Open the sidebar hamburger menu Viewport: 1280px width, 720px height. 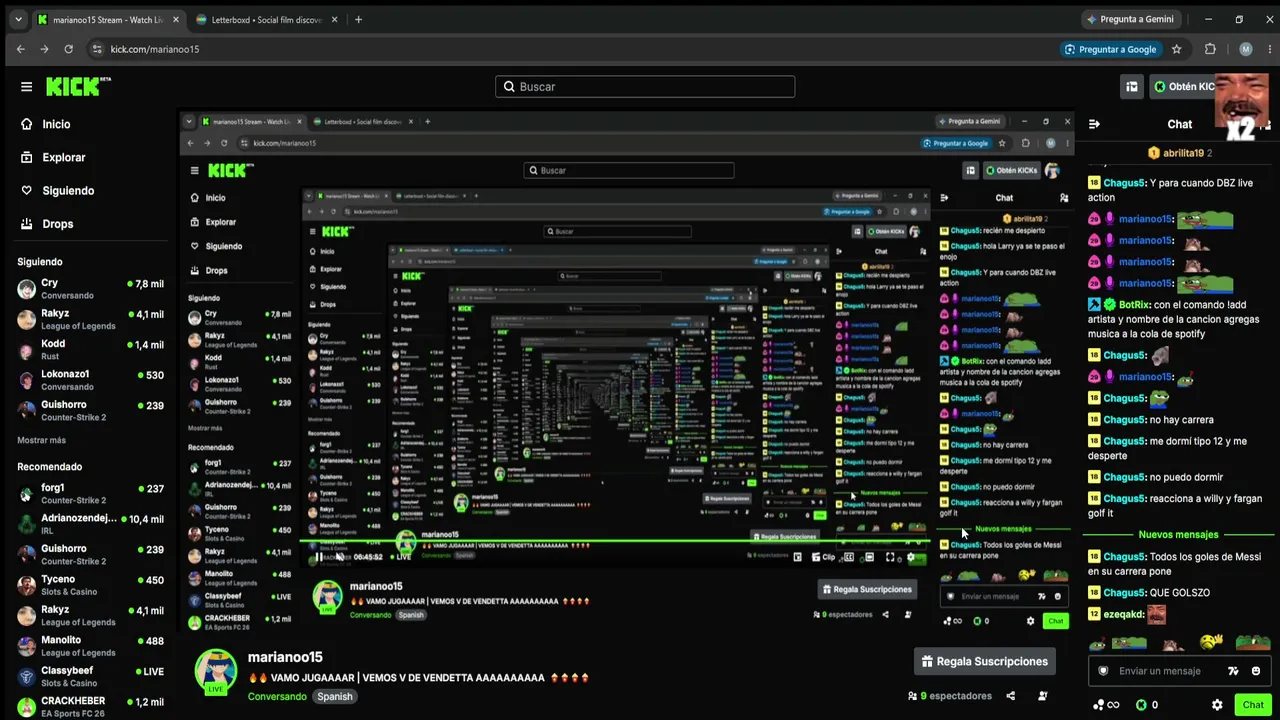27,87
